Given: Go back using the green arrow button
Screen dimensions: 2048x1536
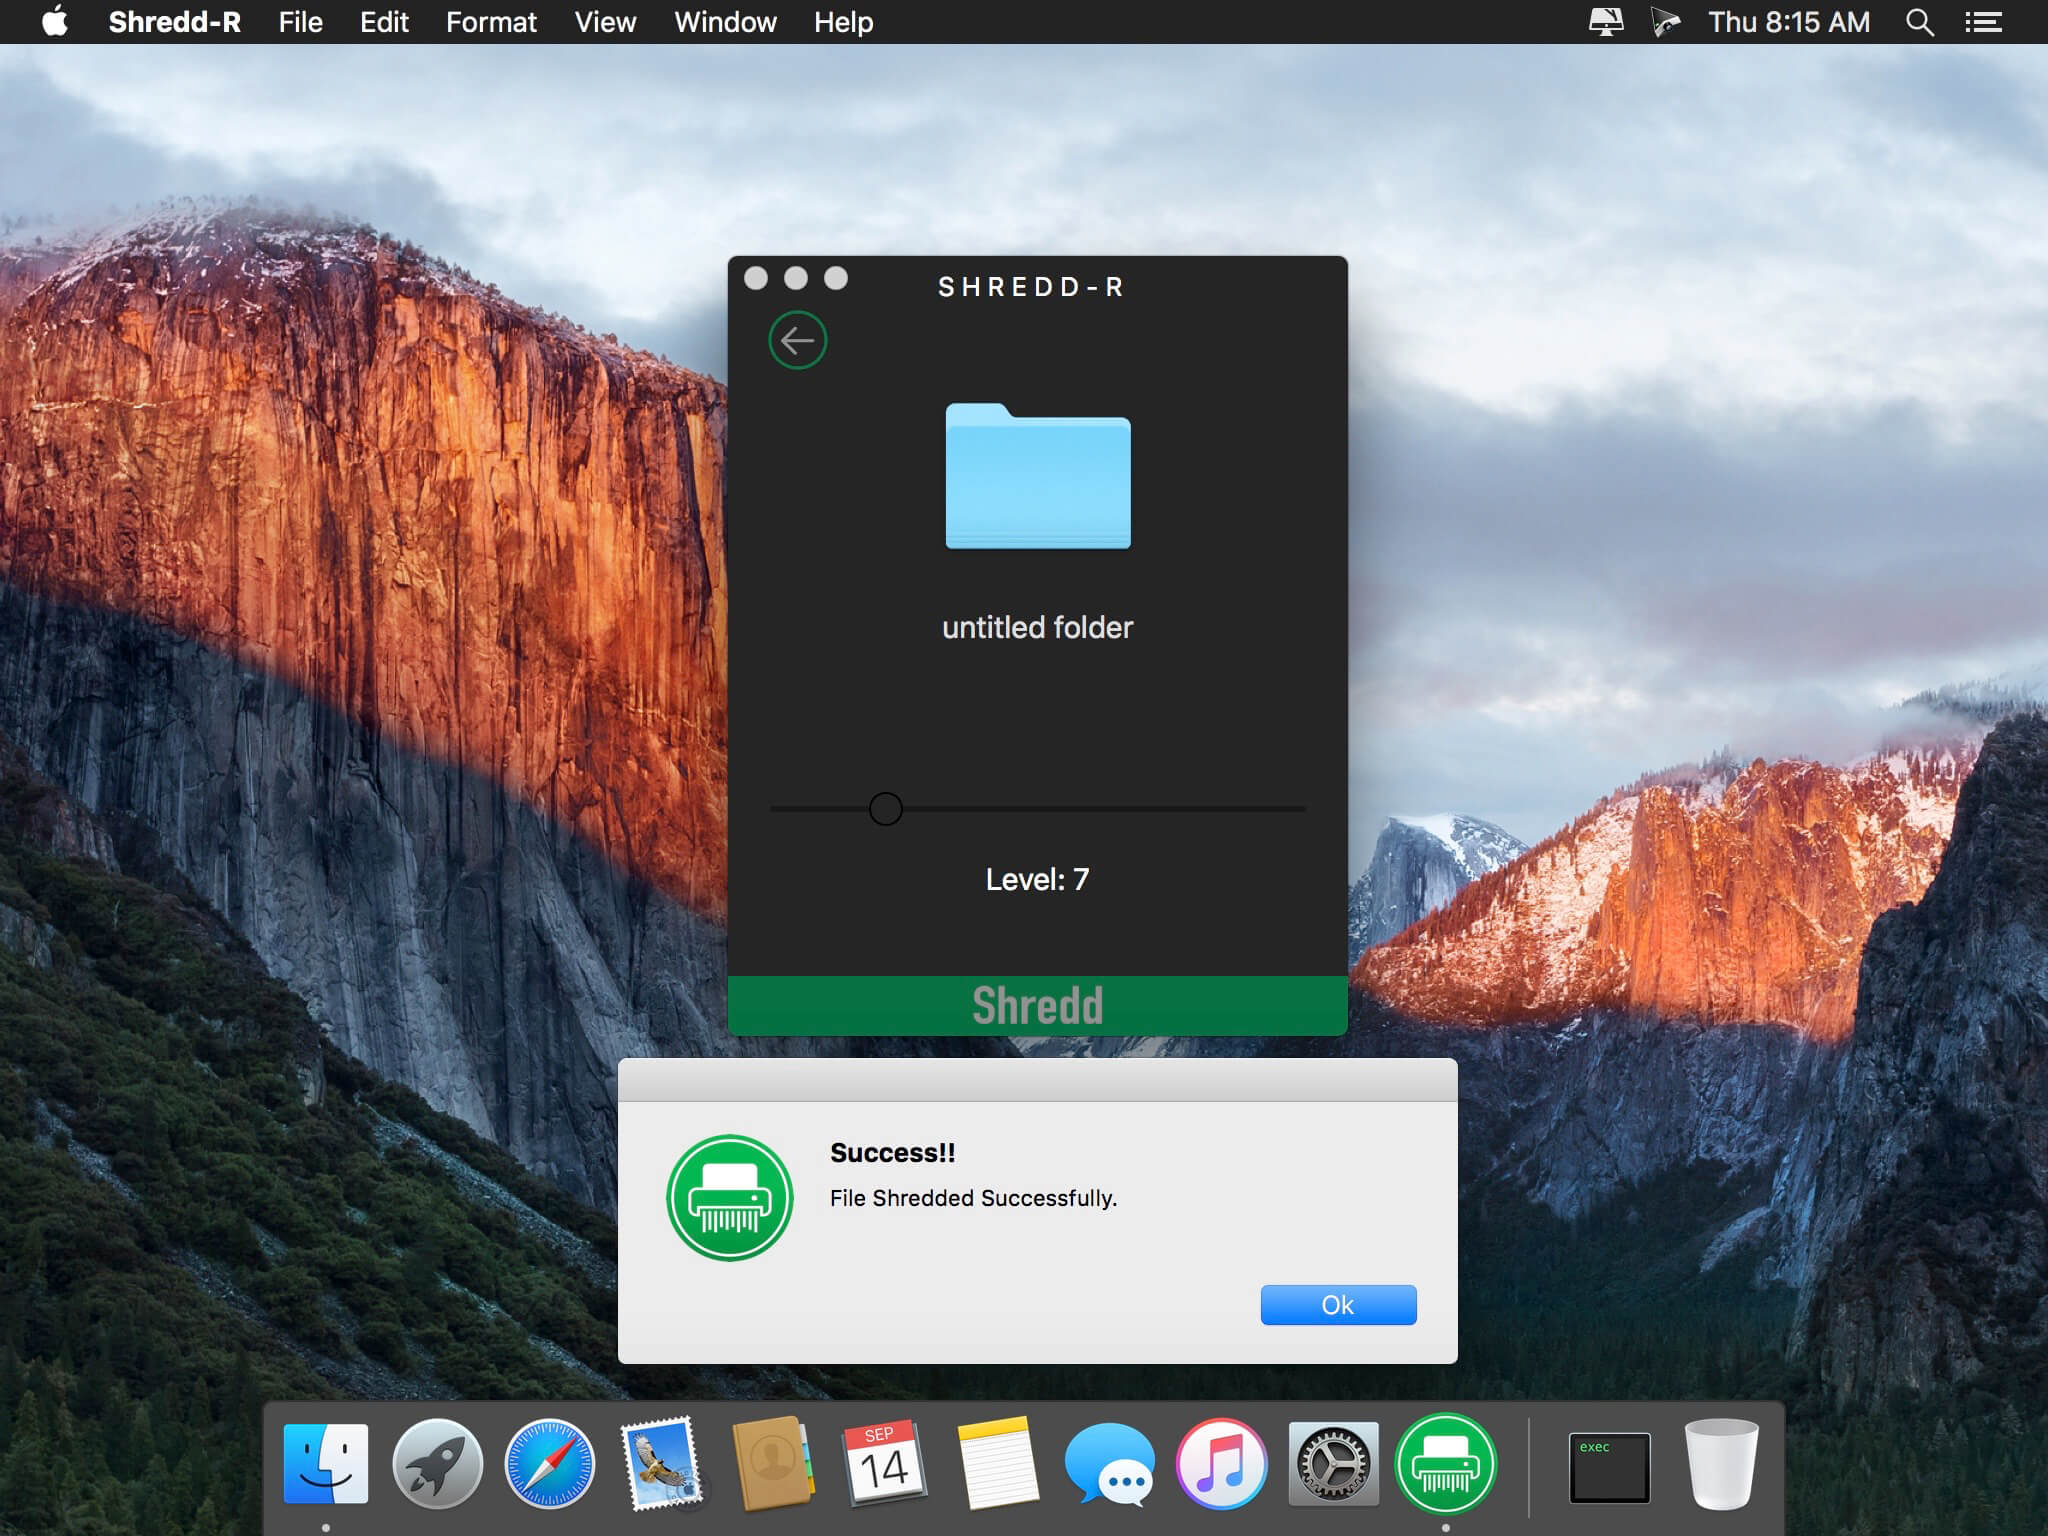Looking at the screenshot, I should [797, 341].
